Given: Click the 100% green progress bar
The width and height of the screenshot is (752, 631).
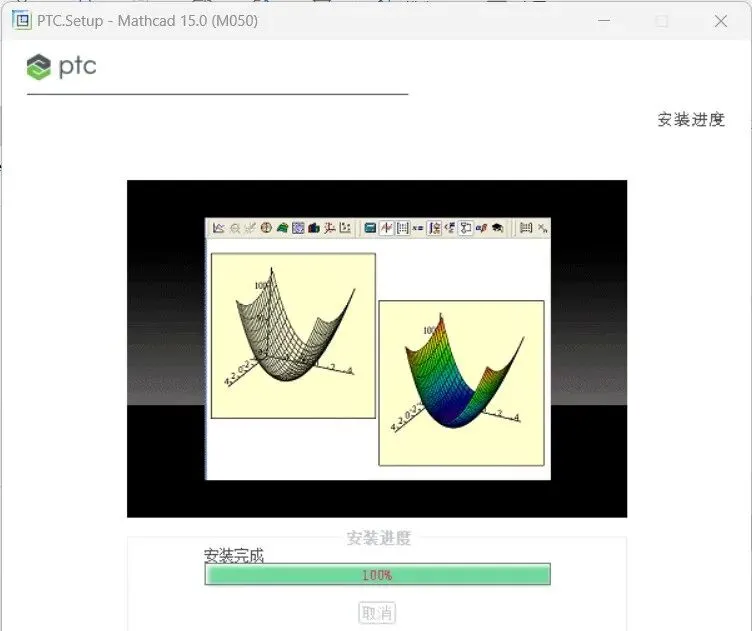Looking at the screenshot, I should (377, 574).
